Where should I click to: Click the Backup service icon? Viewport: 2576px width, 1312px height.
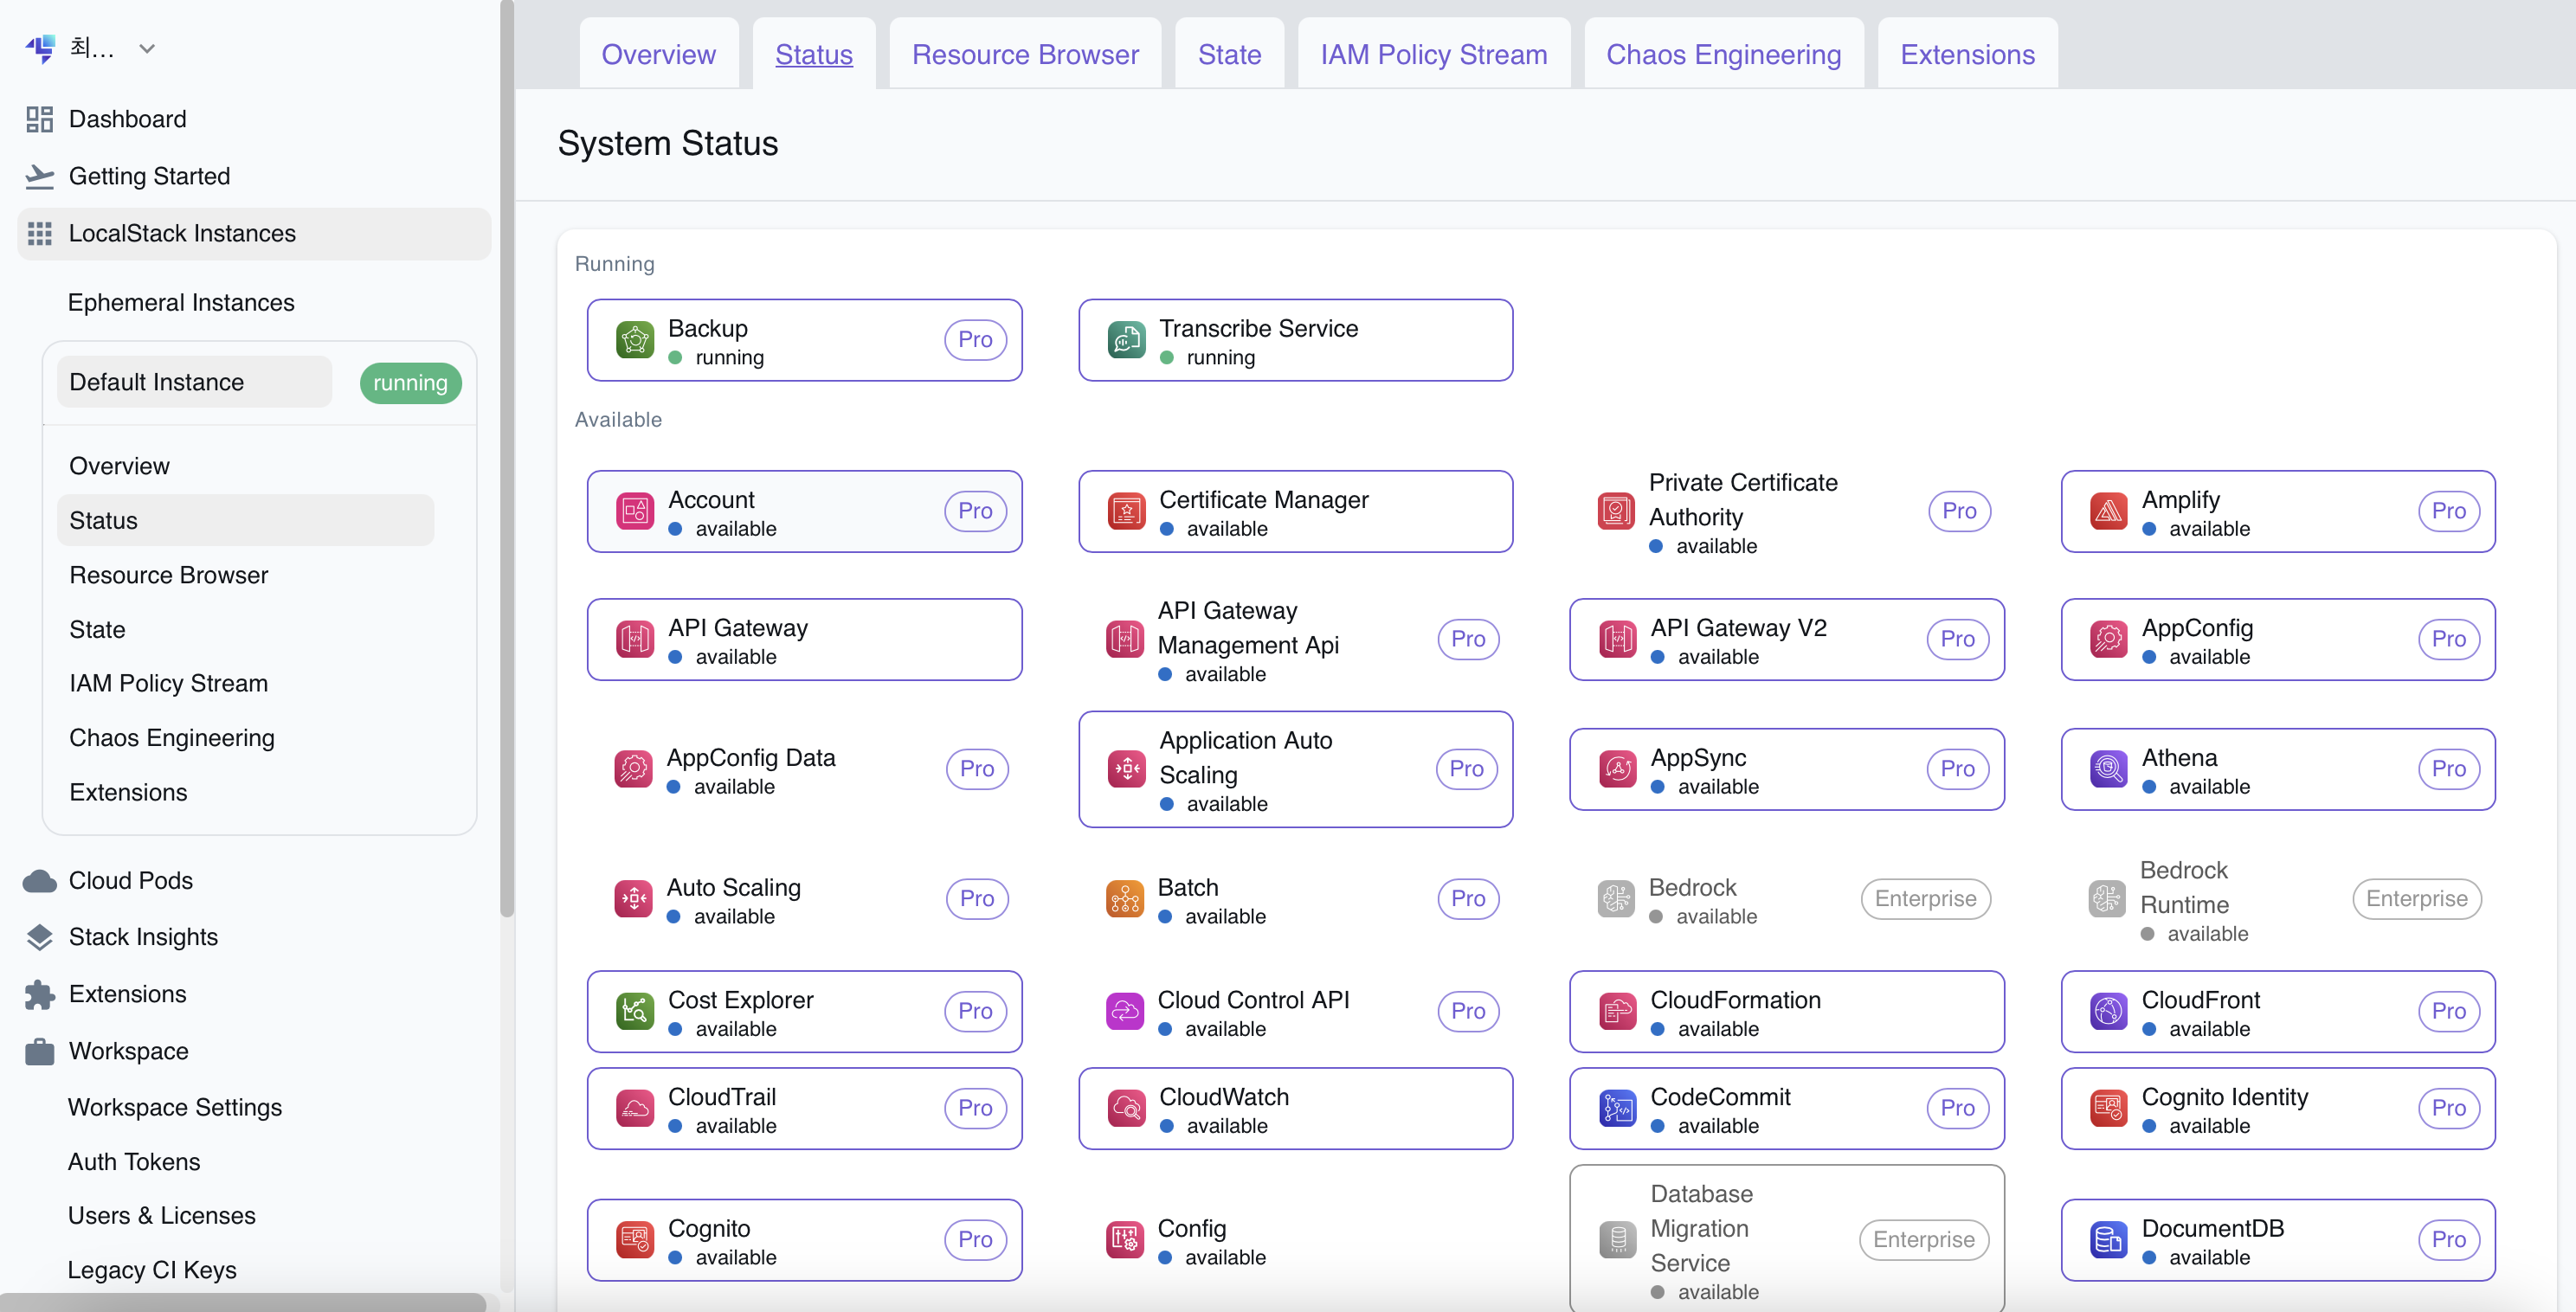click(x=635, y=340)
